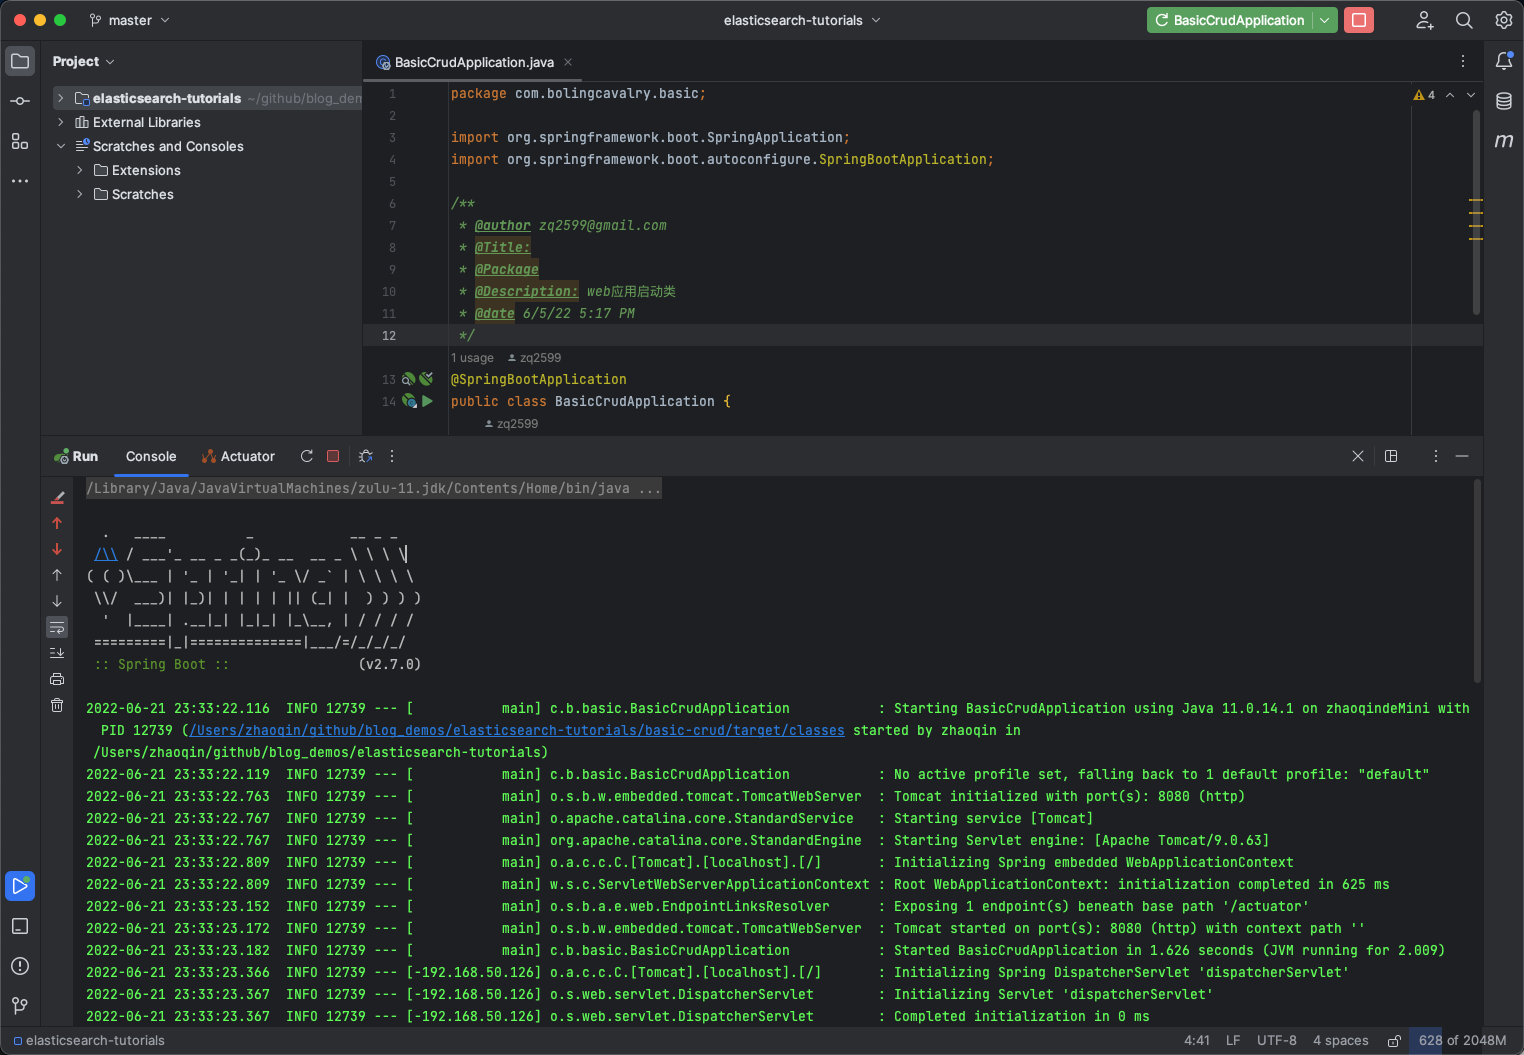Change line separator LF in status bar
Image resolution: width=1524 pixels, height=1055 pixels.
click(1233, 1041)
